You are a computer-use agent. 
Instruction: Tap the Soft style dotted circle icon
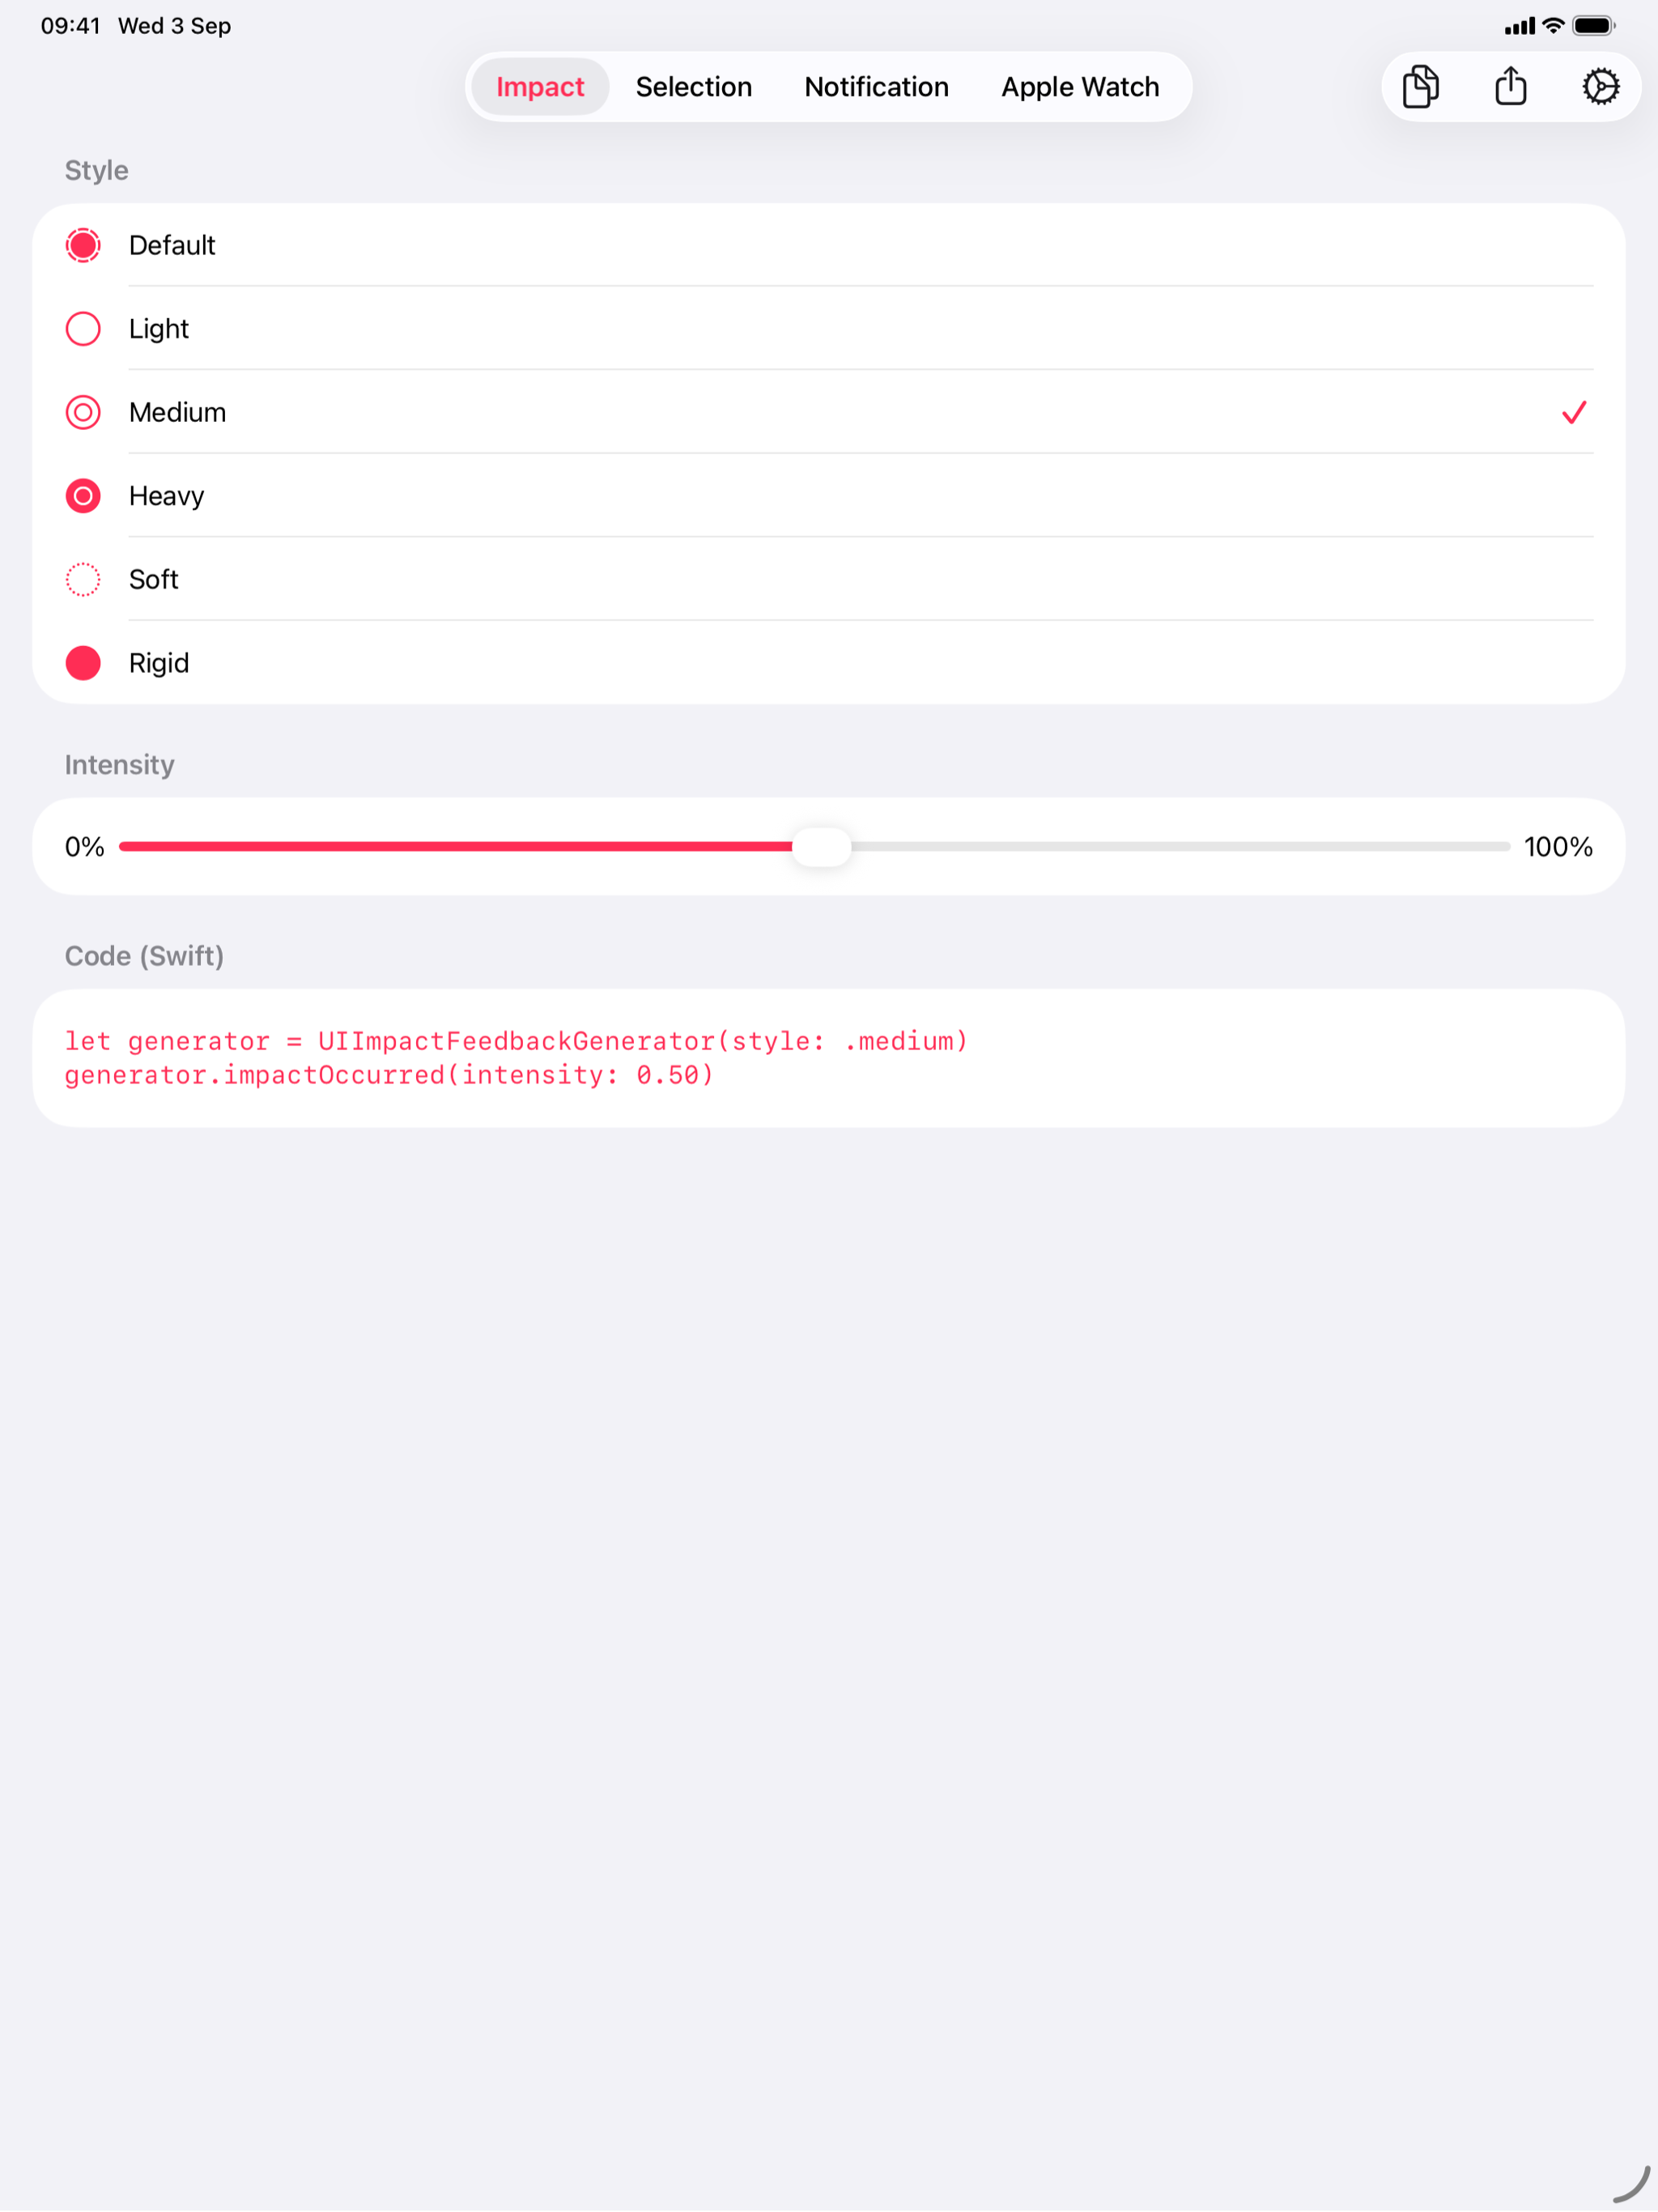click(x=83, y=579)
